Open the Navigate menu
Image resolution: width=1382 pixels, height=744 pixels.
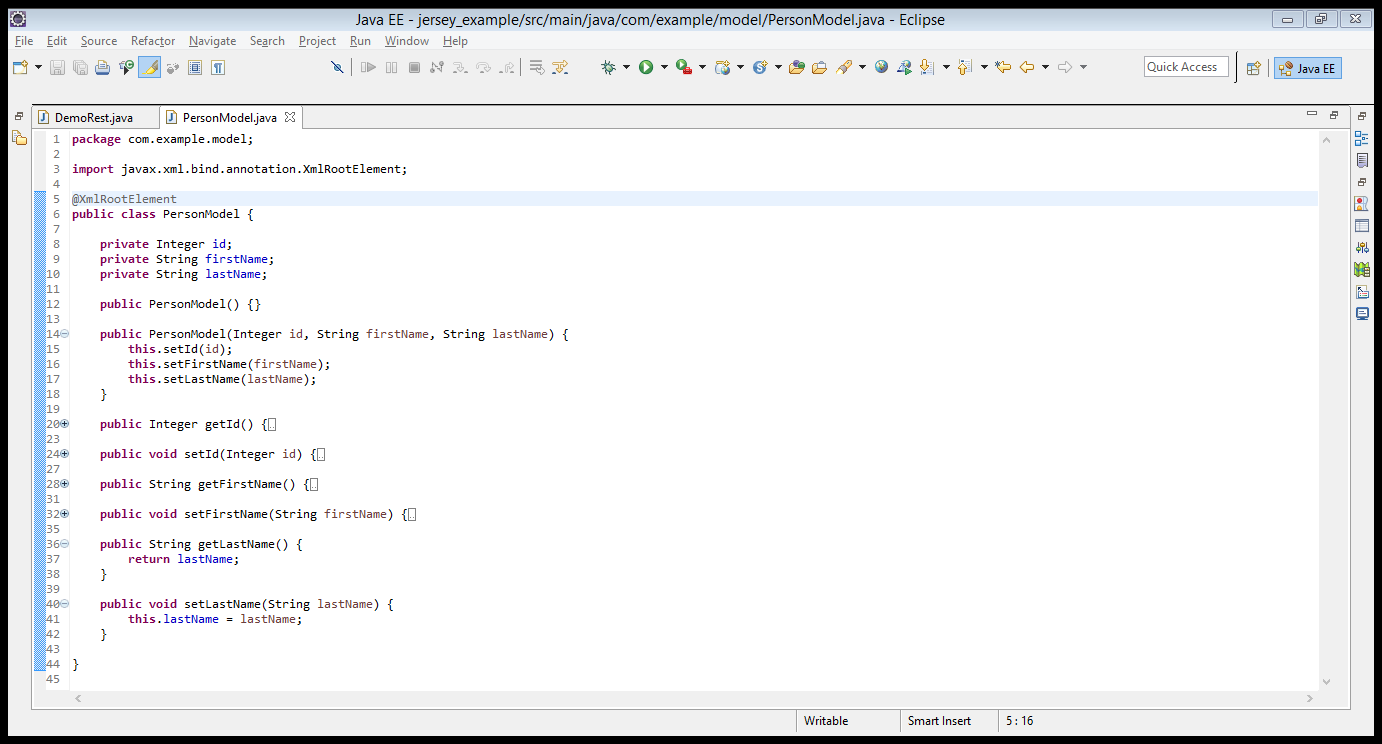(x=212, y=41)
